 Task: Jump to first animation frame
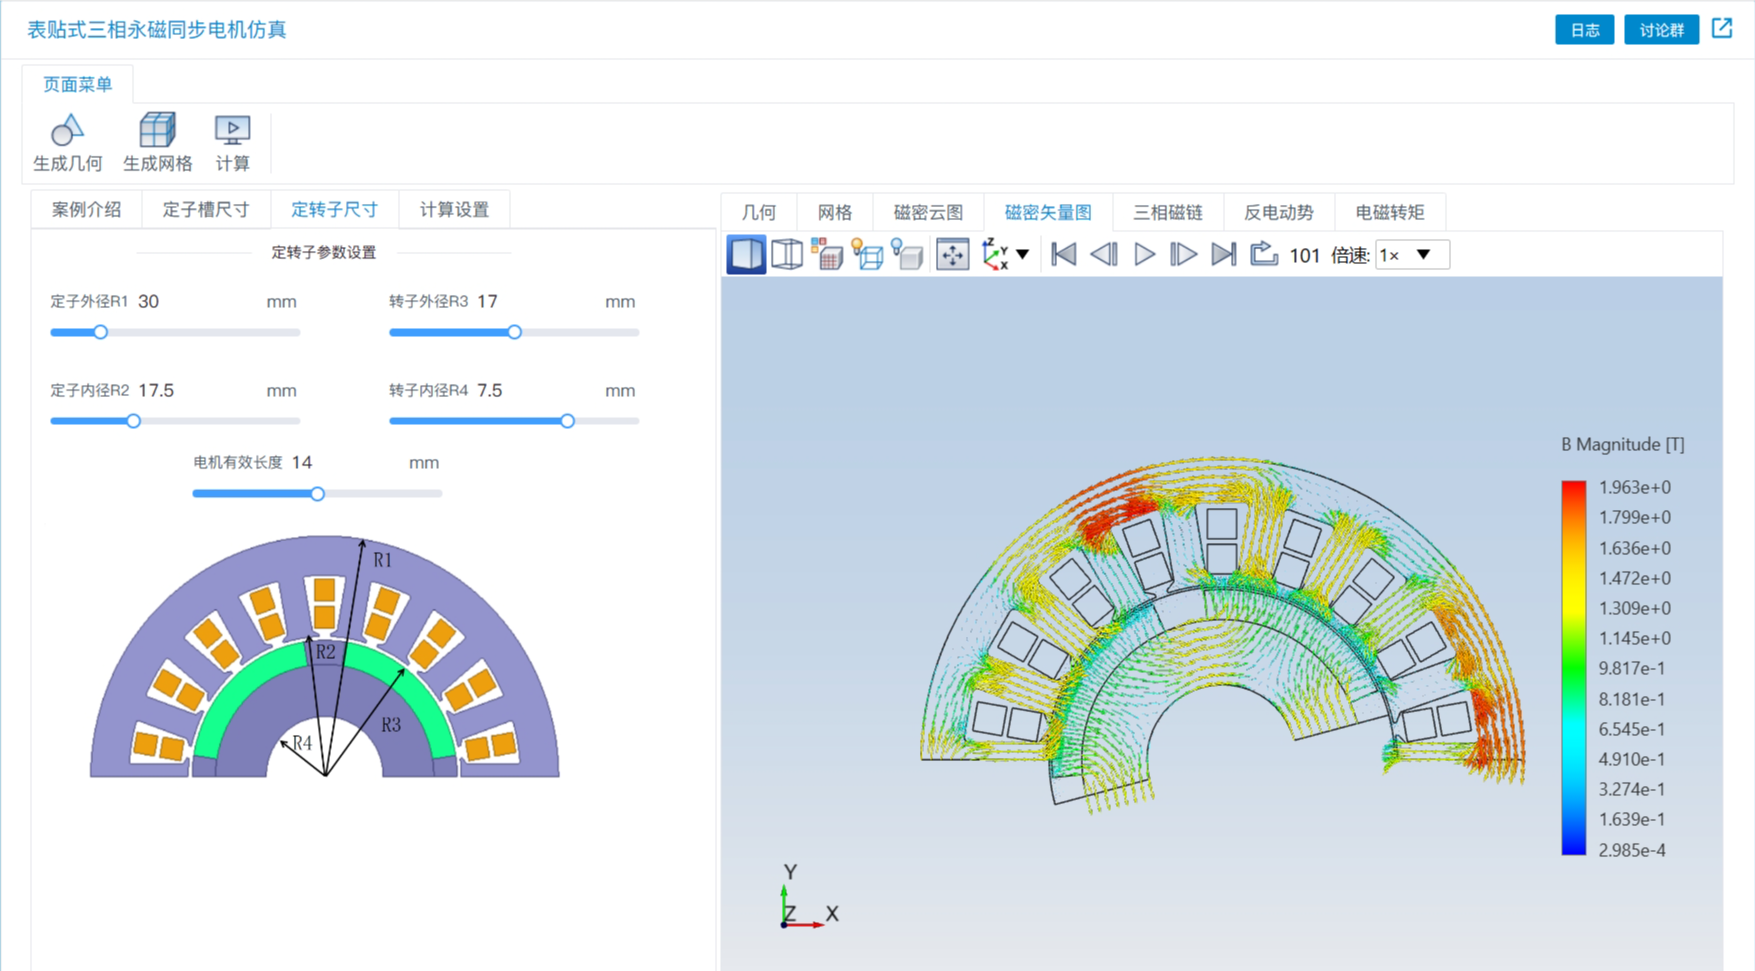click(1064, 255)
